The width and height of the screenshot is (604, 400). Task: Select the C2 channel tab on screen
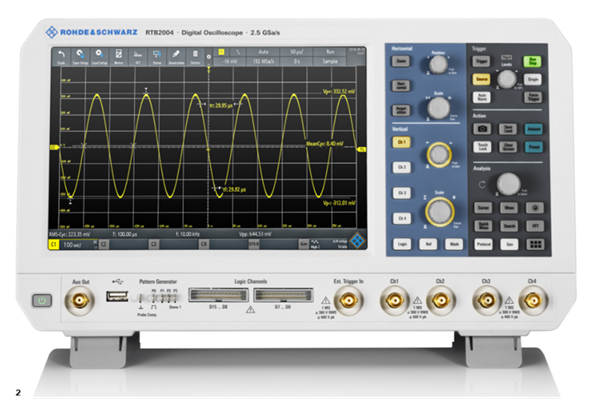point(105,242)
